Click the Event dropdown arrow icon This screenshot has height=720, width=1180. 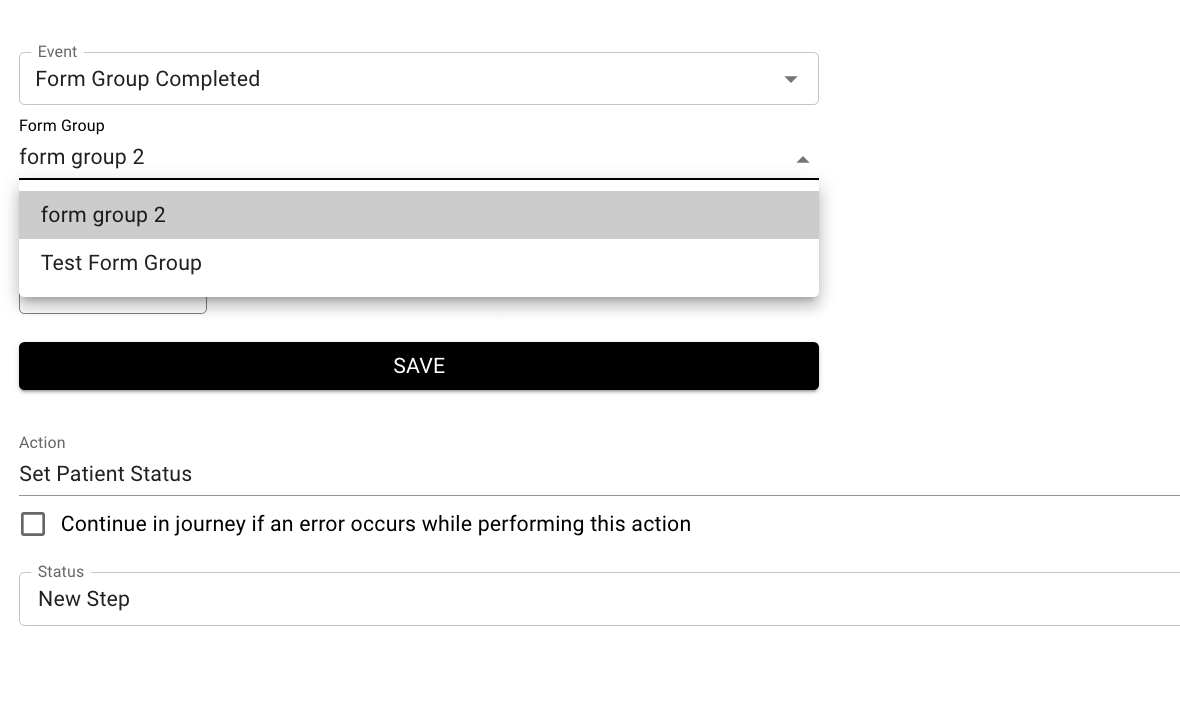pos(791,79)
